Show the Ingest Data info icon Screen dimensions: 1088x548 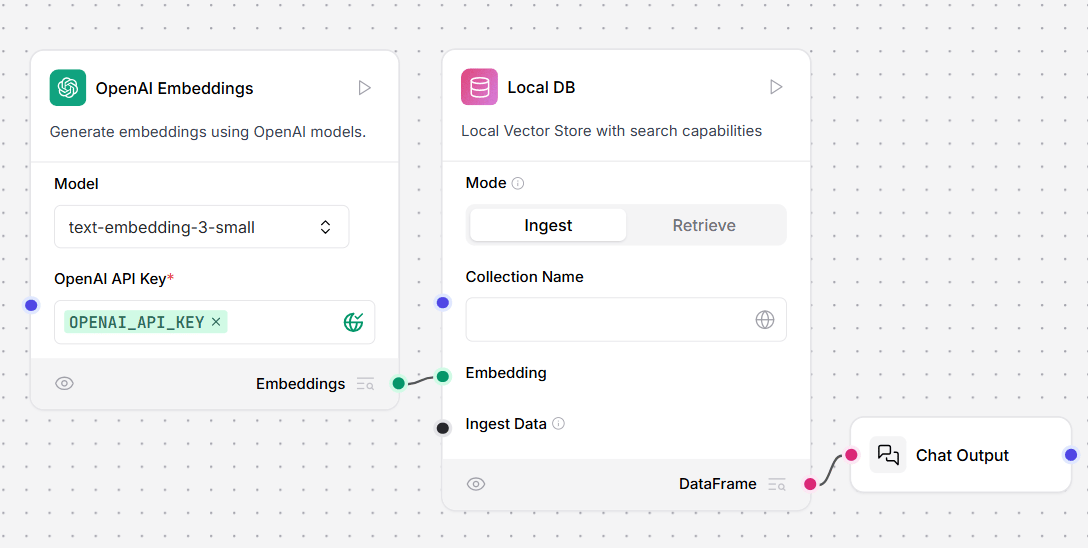pyautogui.click(x=559, y=423)
